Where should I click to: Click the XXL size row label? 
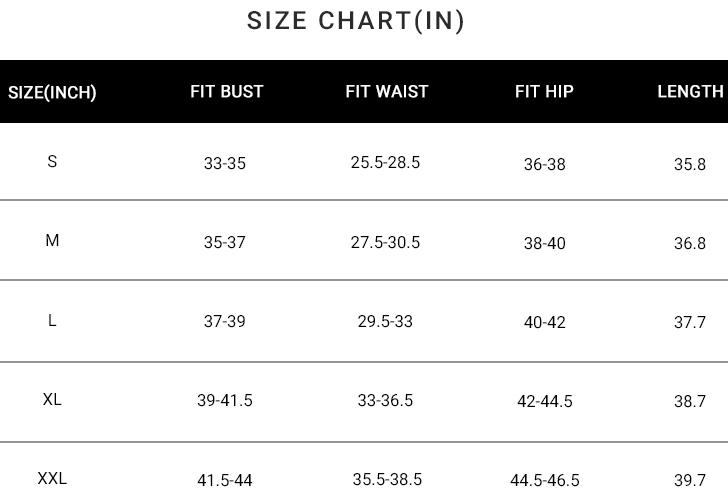(52, 479)
